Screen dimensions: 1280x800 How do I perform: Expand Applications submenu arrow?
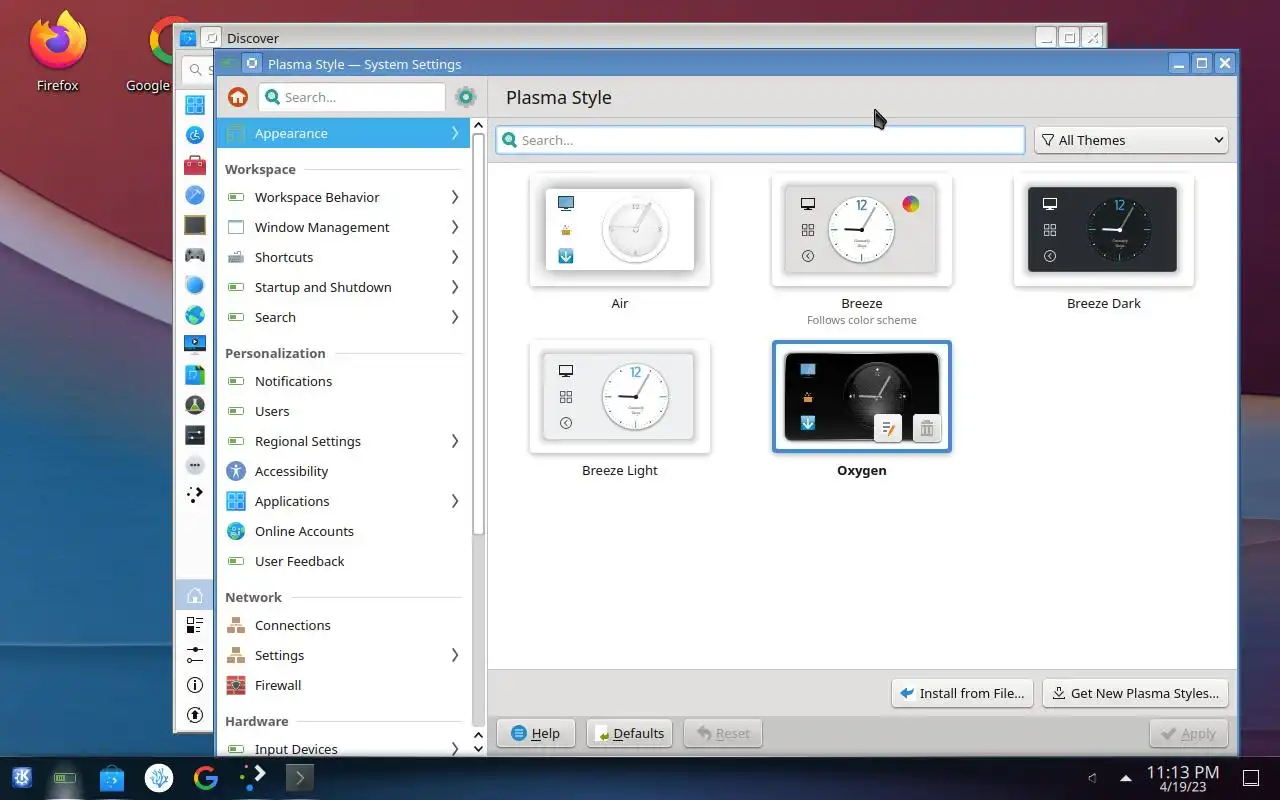point(455,501)
